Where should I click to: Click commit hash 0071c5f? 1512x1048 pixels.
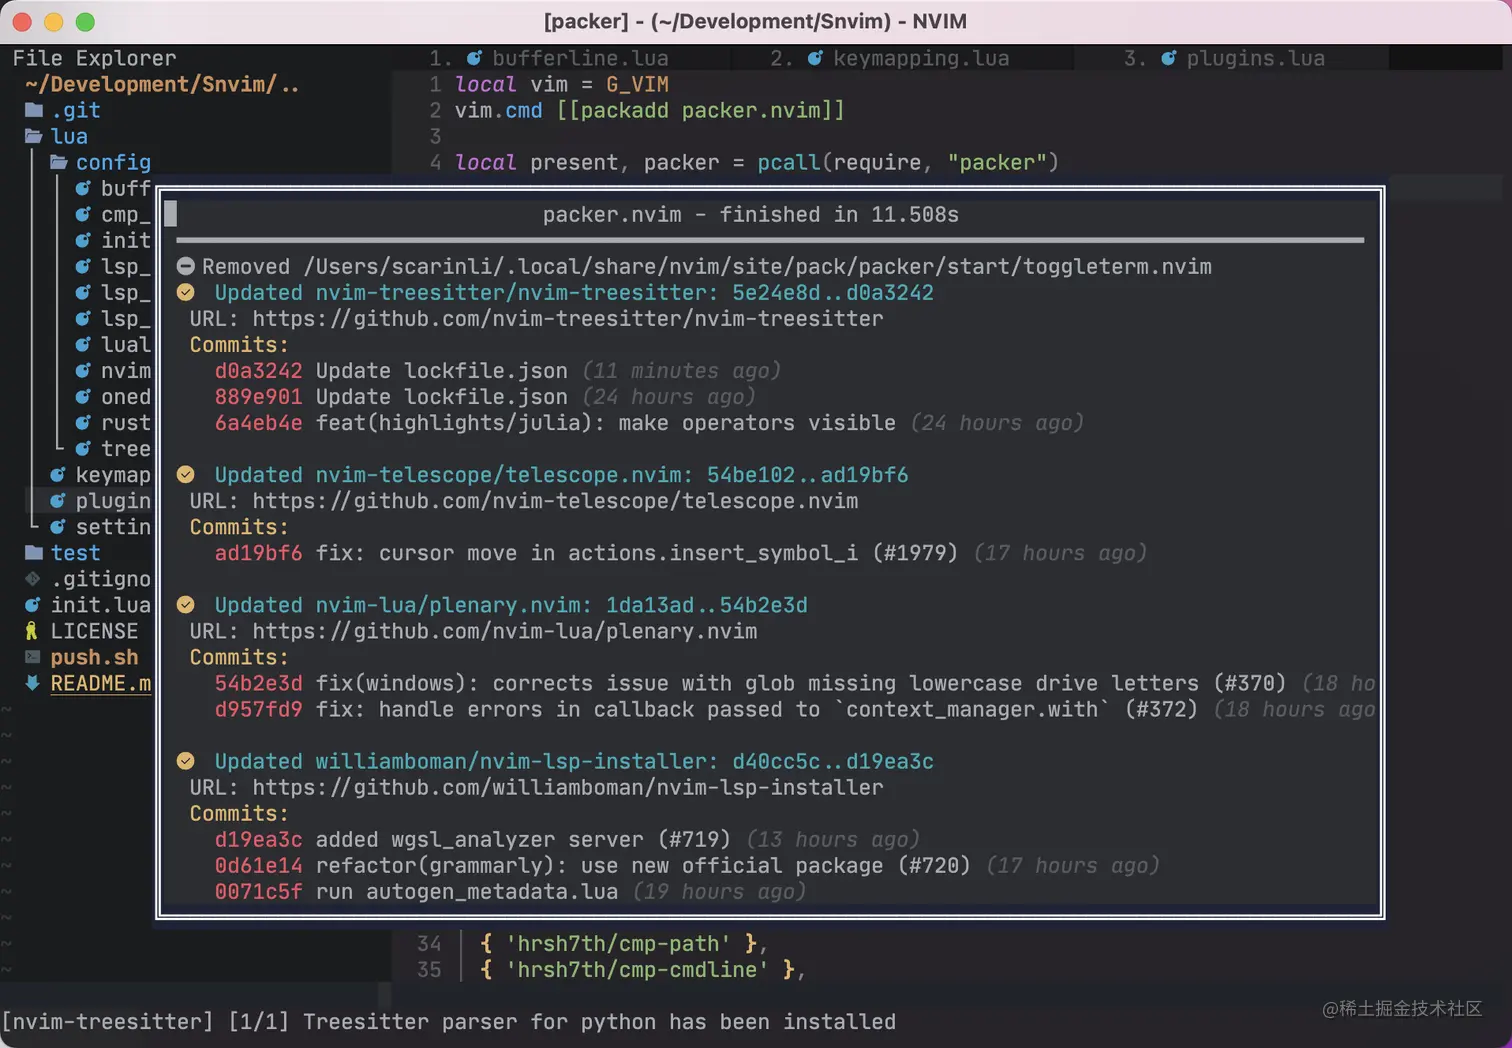(x=258, y=891)
